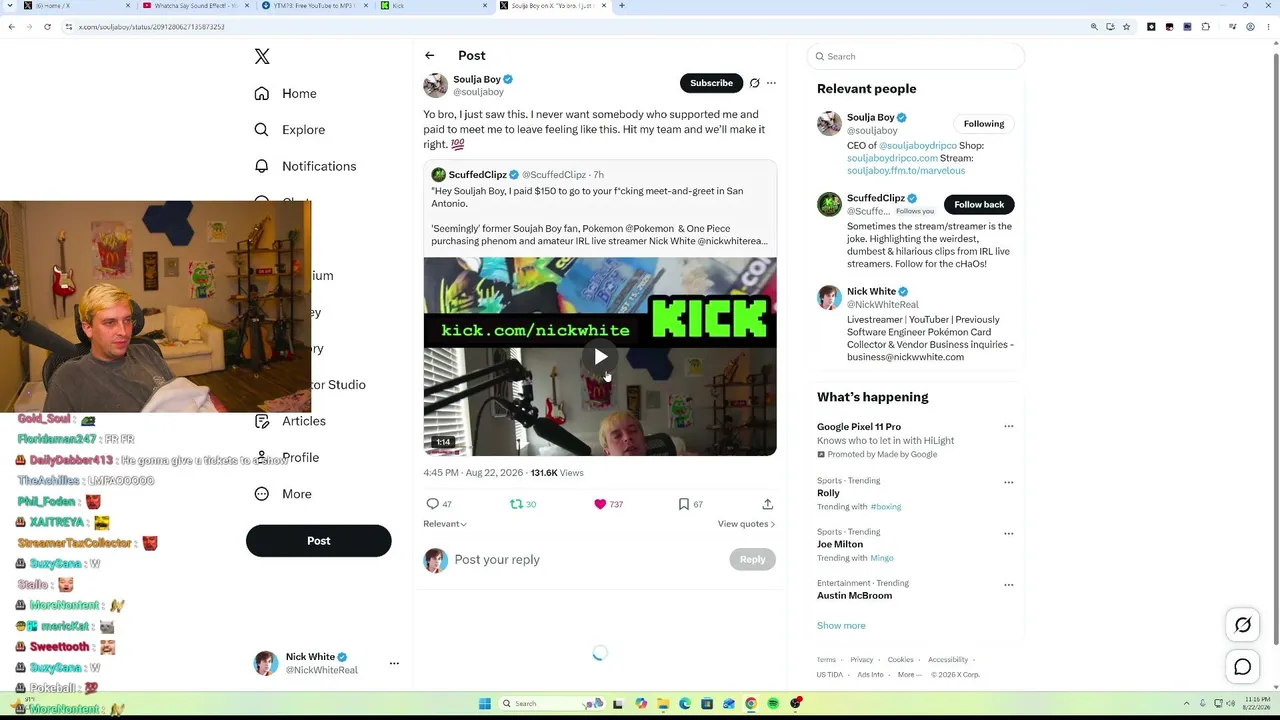
Task: Click the #boxing hashtag link
Action: [885, 507]
